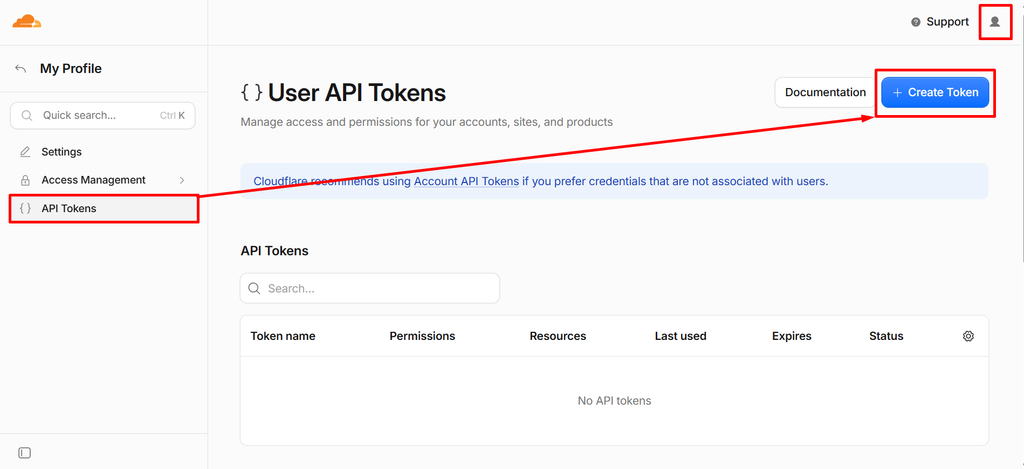Click in the API Tokens search box

370,288
